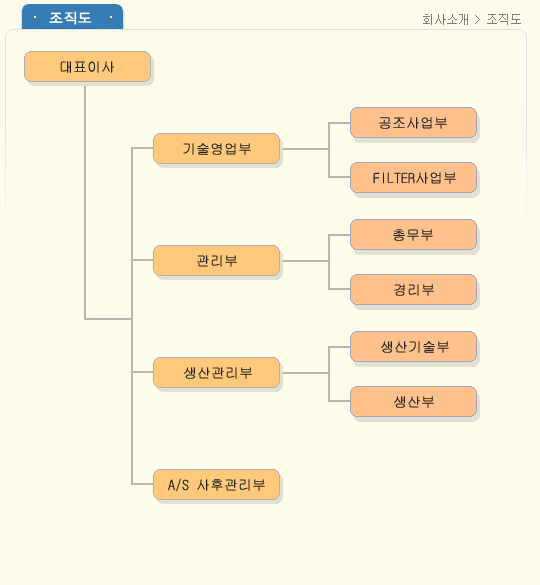Click connector line right of 기술영업부
540x585 pixels.
point(306,149)
